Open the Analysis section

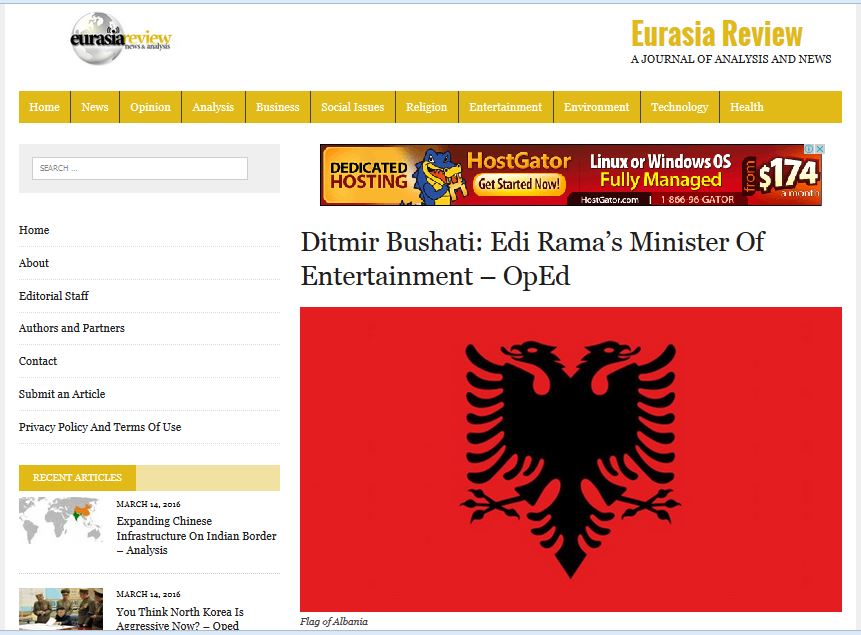pos(213,107)
